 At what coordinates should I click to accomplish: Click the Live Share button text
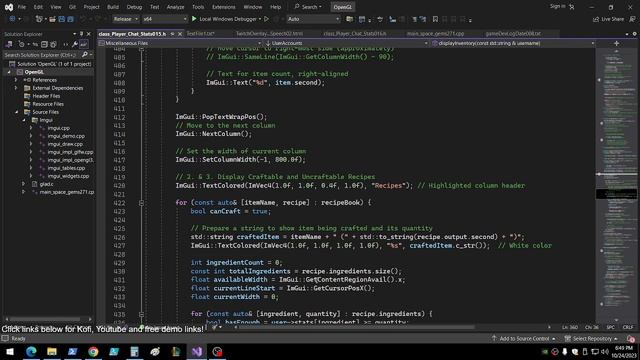tap(612, 19)
